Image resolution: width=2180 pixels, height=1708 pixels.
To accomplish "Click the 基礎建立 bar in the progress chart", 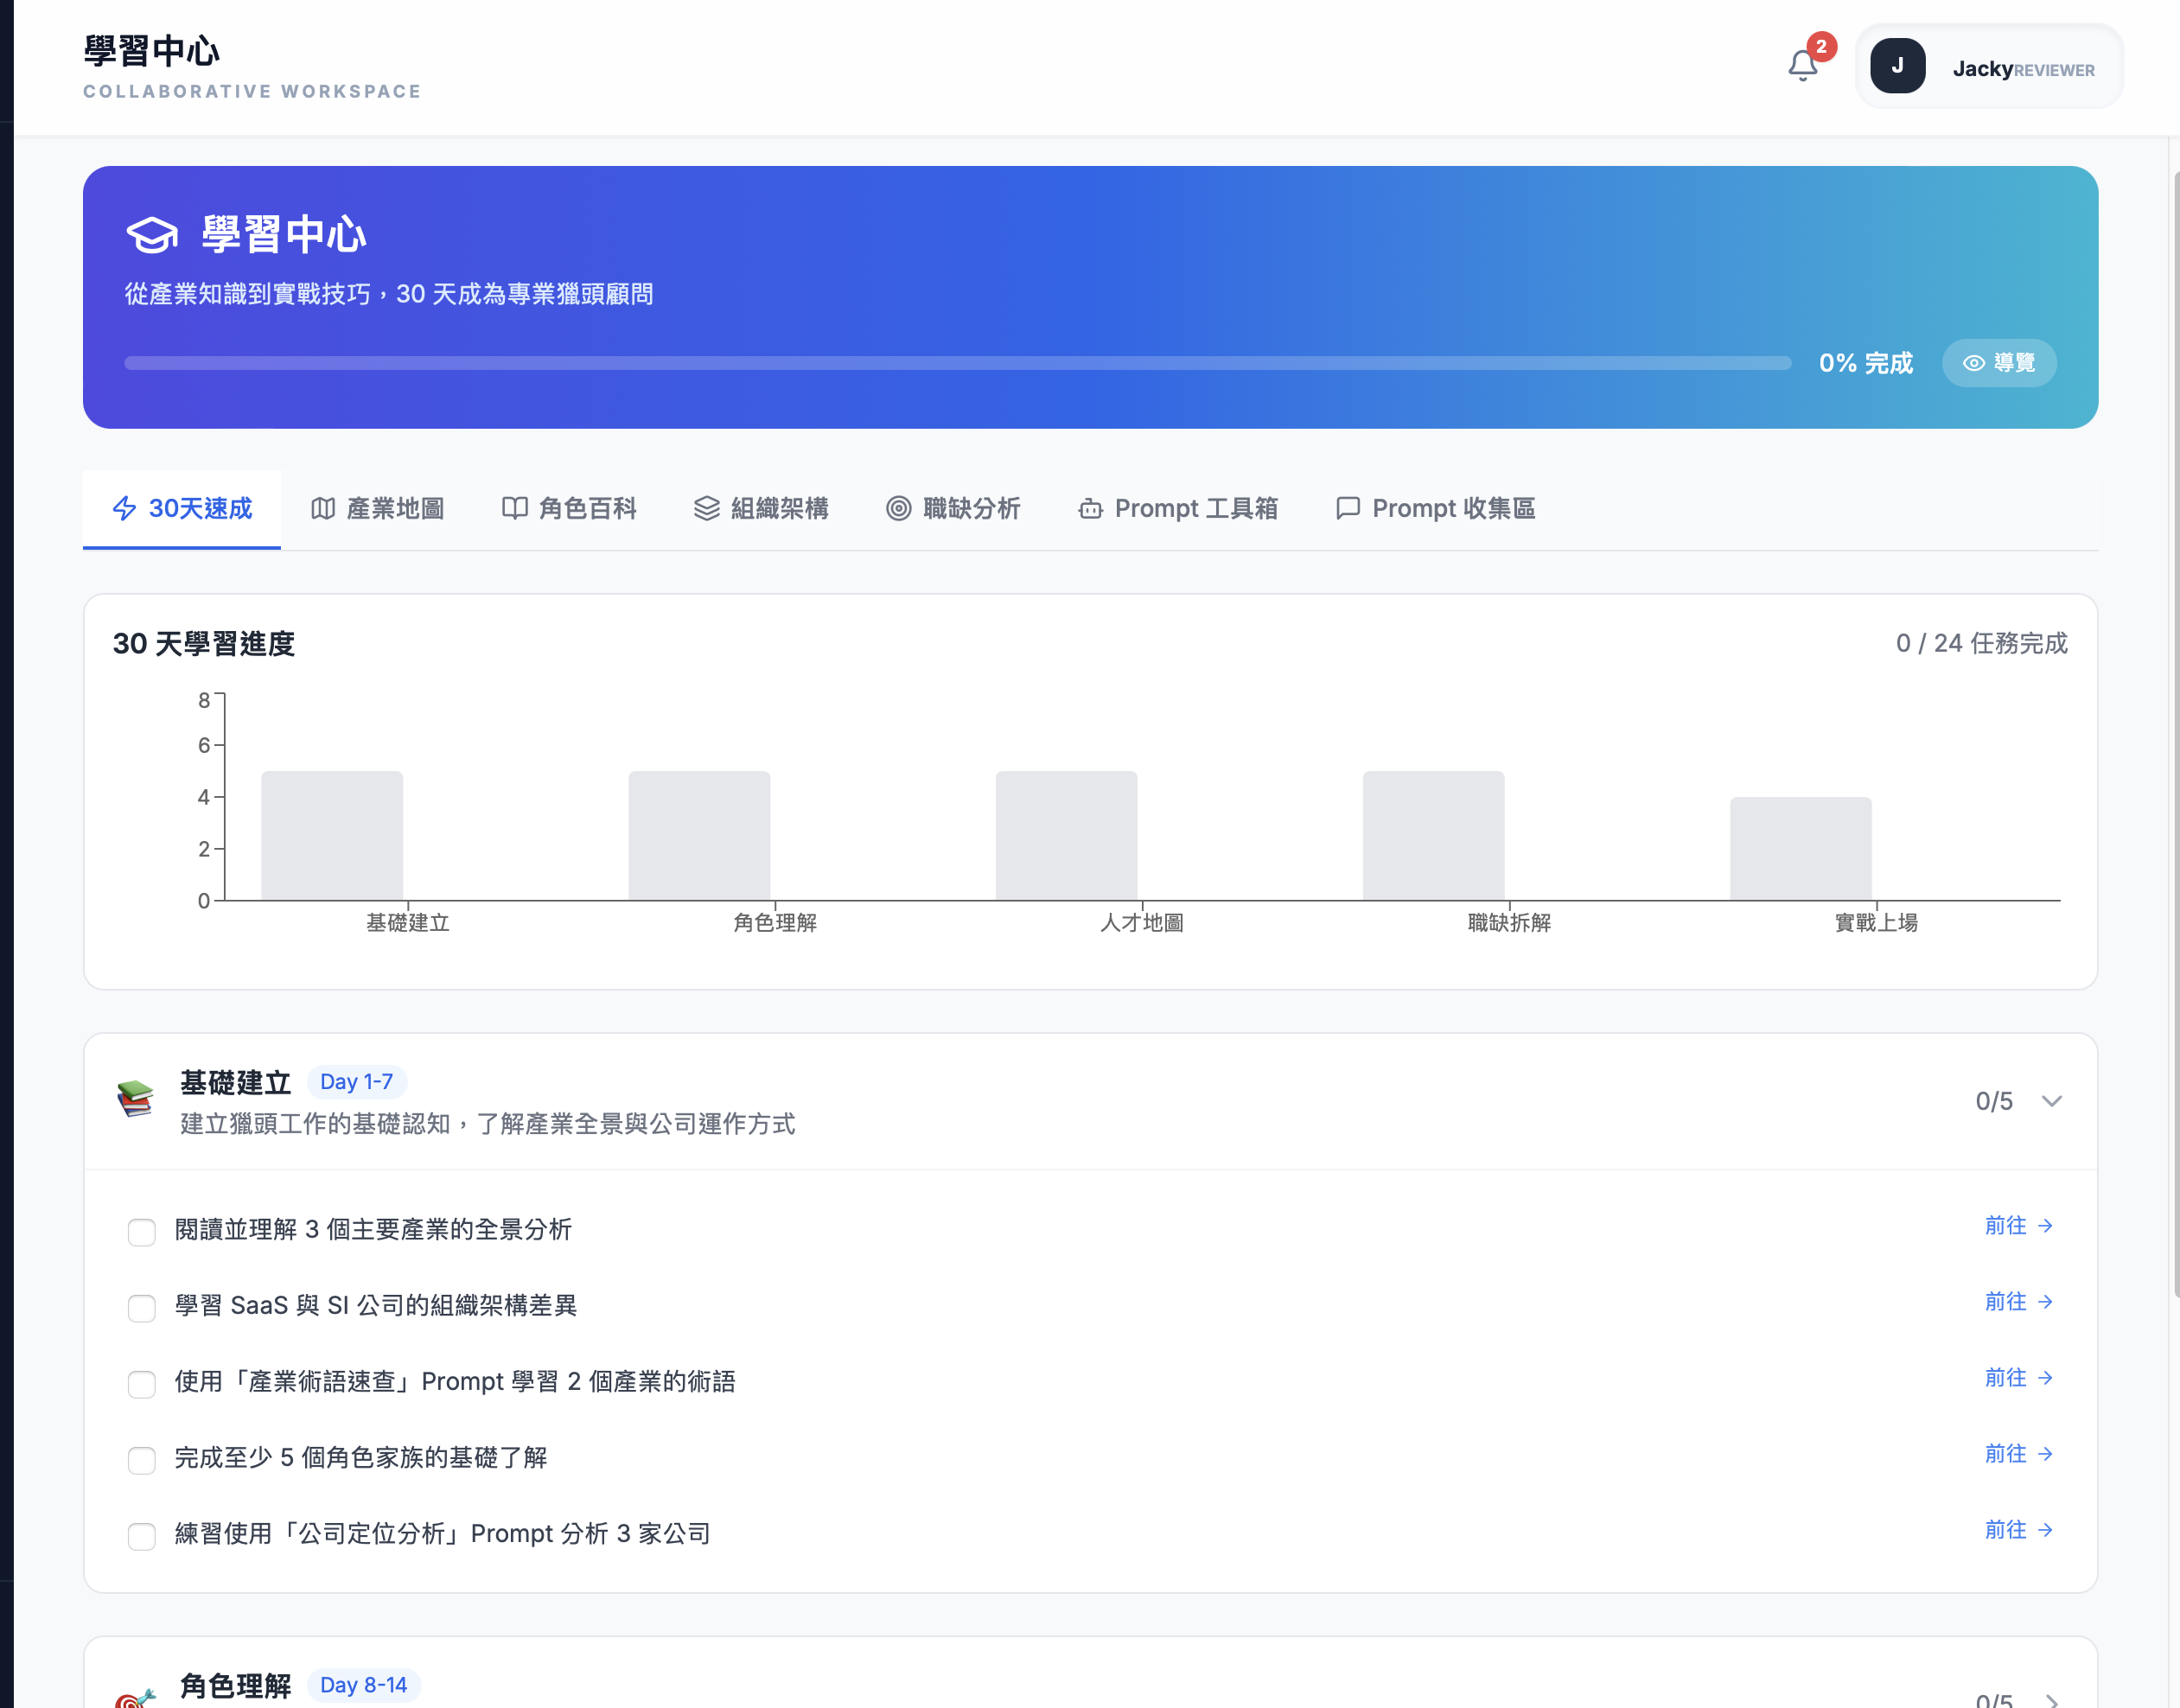I will pos(331,835).
